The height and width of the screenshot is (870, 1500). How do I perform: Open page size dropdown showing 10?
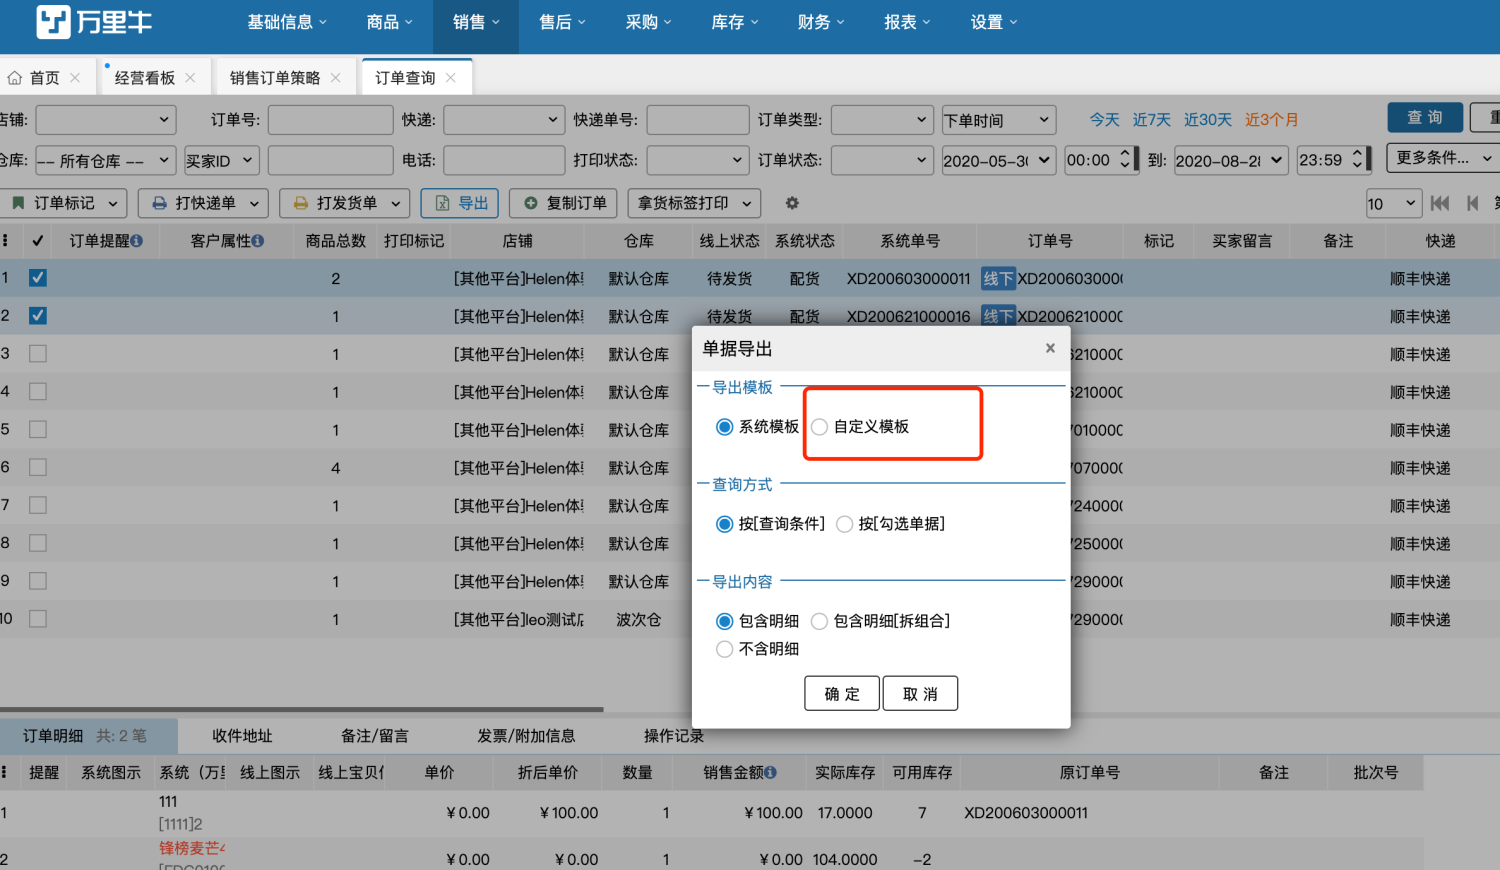coord(1393,203)
